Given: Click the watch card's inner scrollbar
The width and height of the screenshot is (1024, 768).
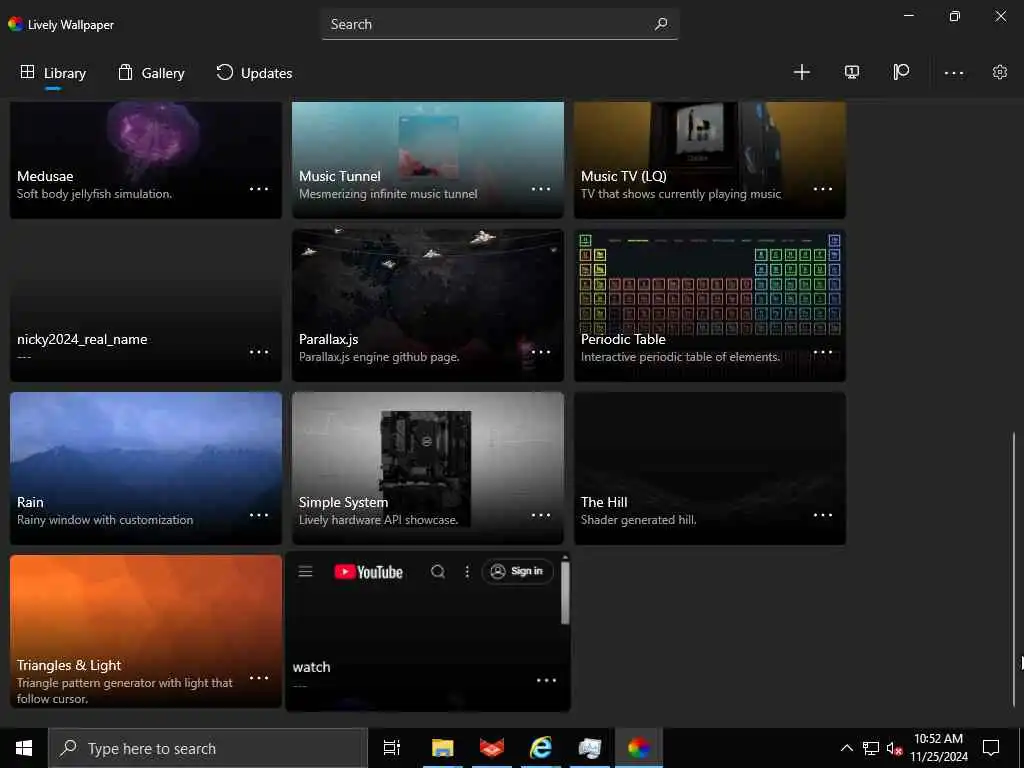Looking at the screenshot, I should 566,593.
